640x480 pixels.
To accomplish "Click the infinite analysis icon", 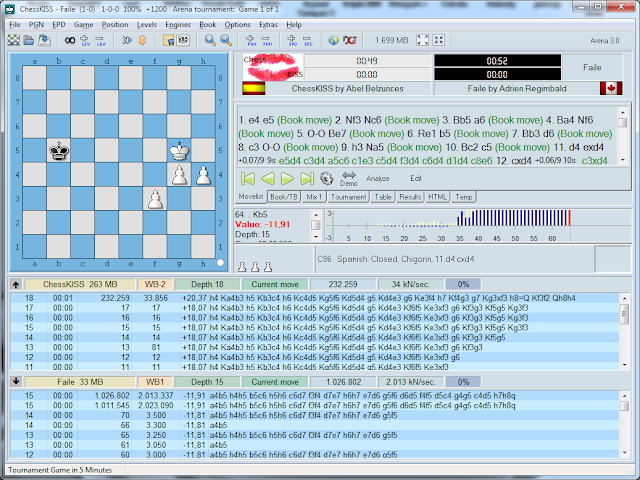I will [70, 40].
